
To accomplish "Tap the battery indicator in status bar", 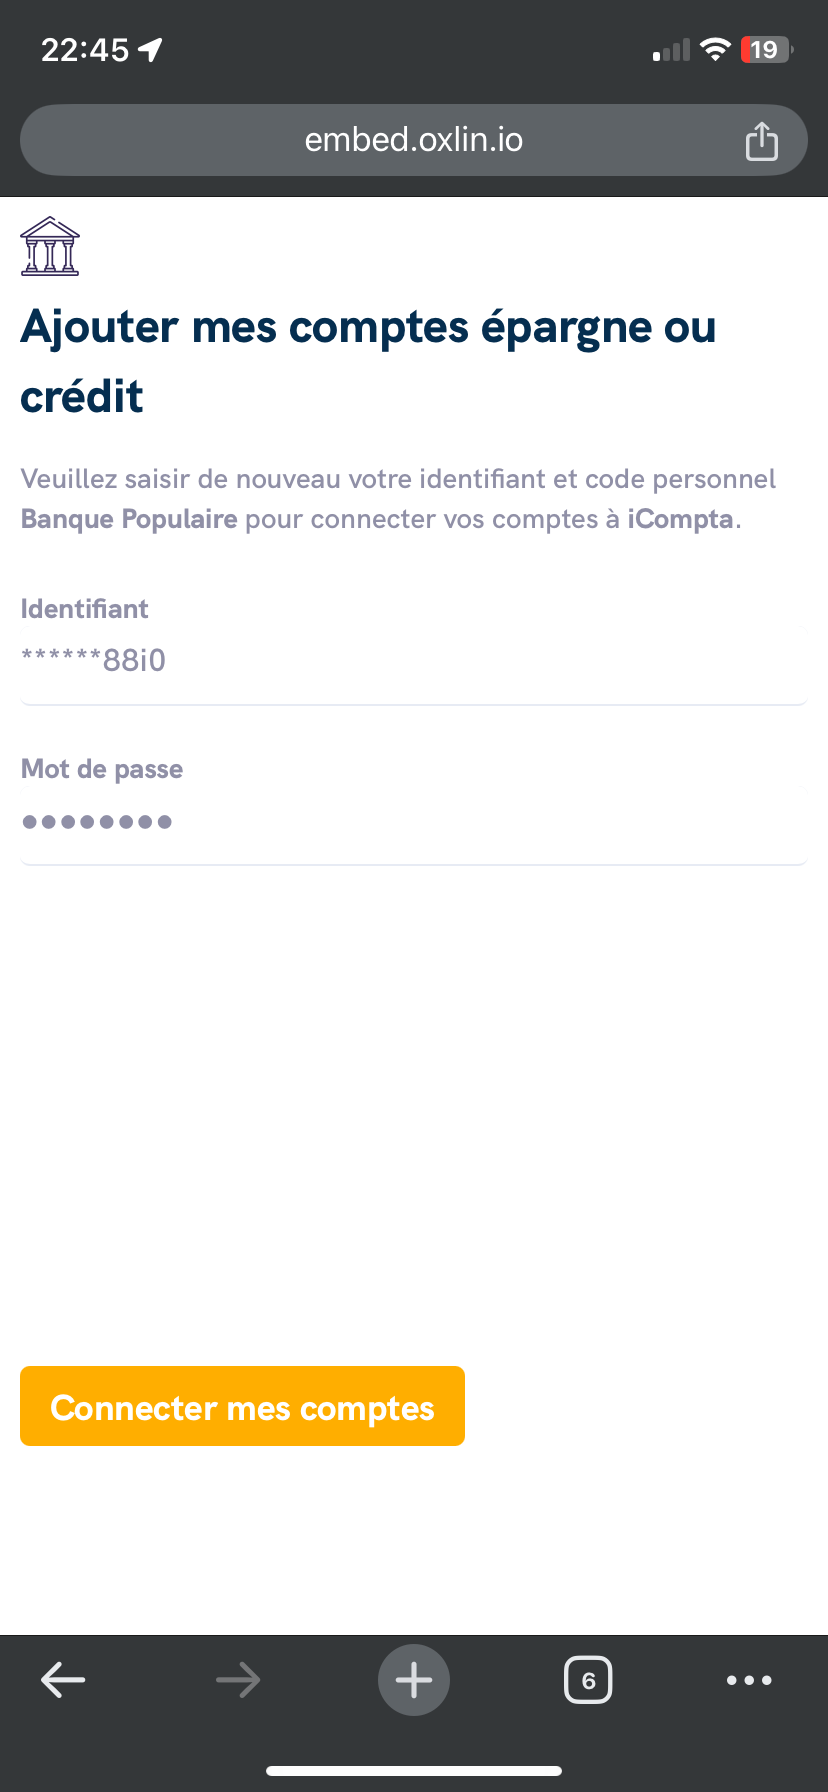I will point(767,50).
